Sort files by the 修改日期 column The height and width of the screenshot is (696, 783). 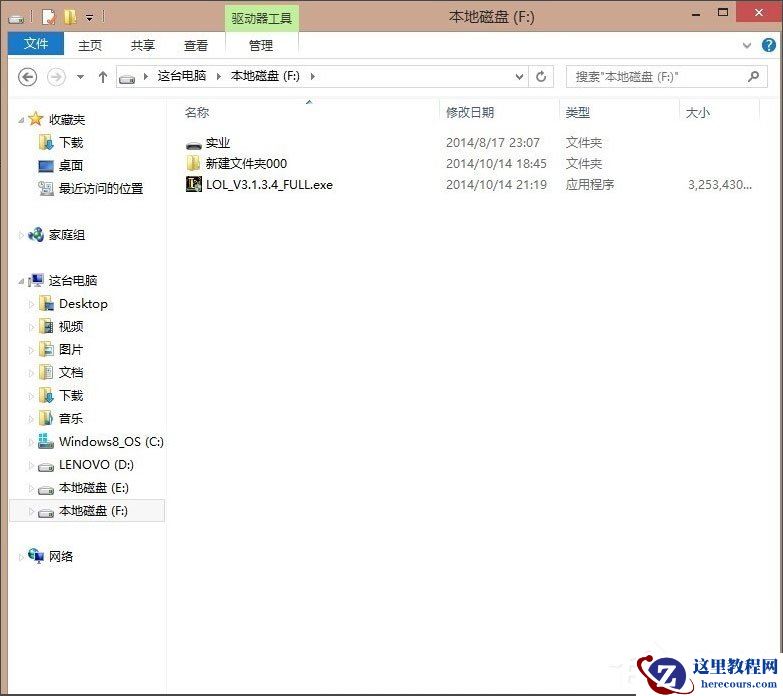(x=470, y=112)
